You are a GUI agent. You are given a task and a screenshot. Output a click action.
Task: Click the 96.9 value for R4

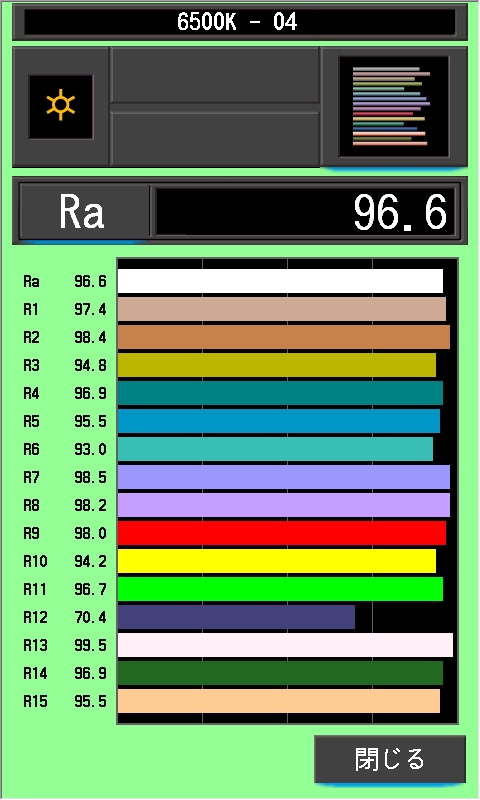[x=90, y=394]
